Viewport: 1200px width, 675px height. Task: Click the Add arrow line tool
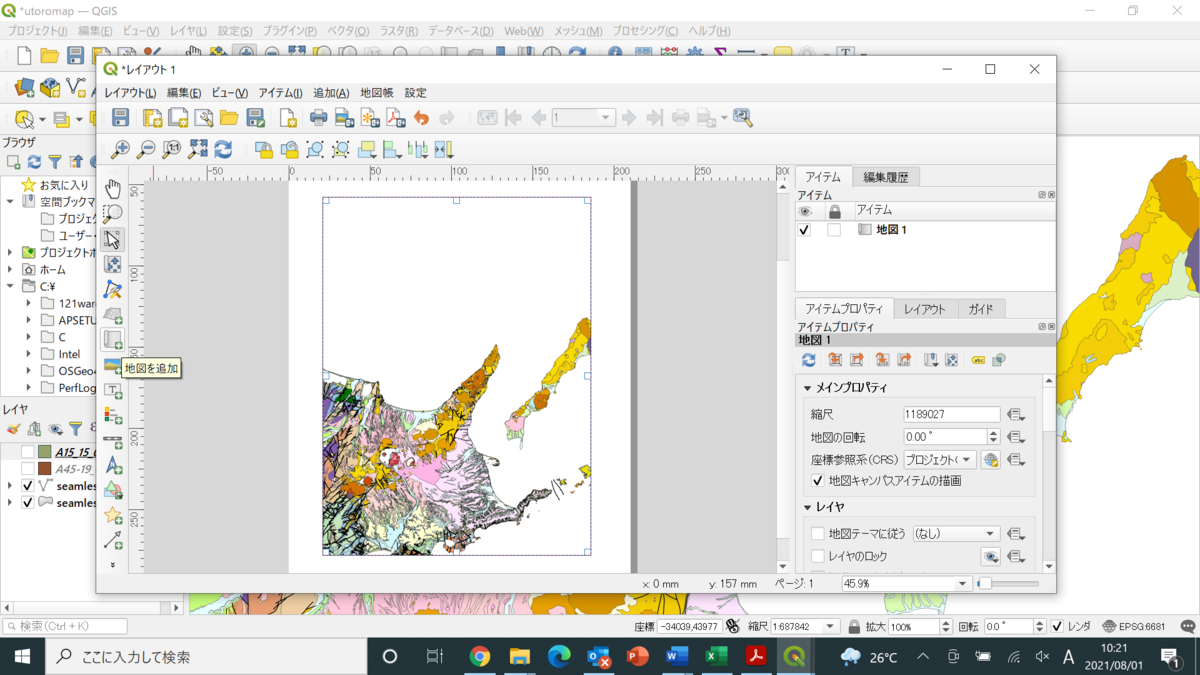pos(113,541)
